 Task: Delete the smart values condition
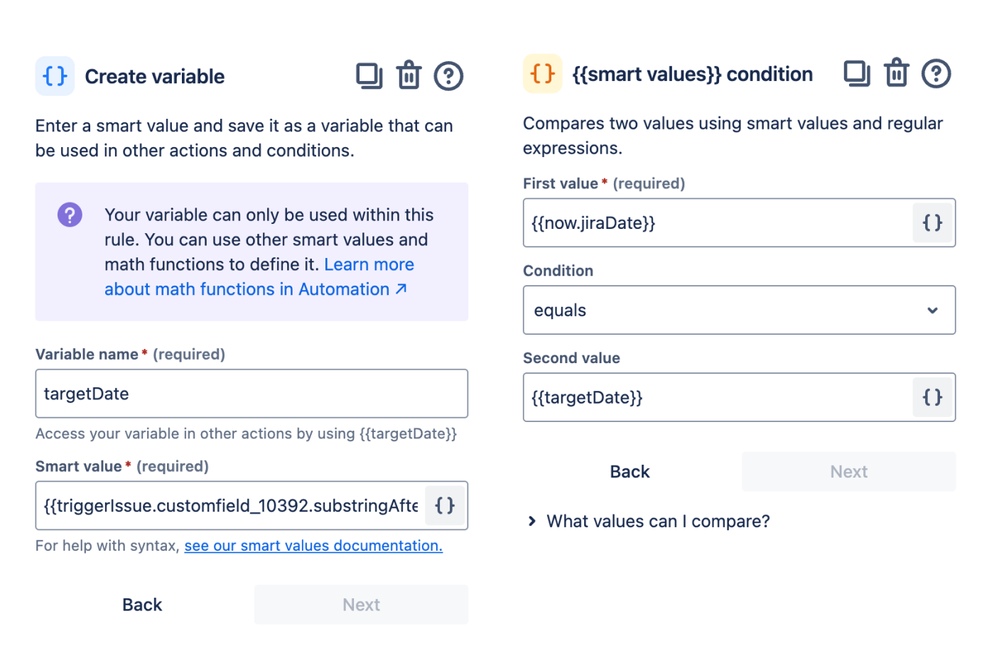pyautogui.click(x=897, y=73)
